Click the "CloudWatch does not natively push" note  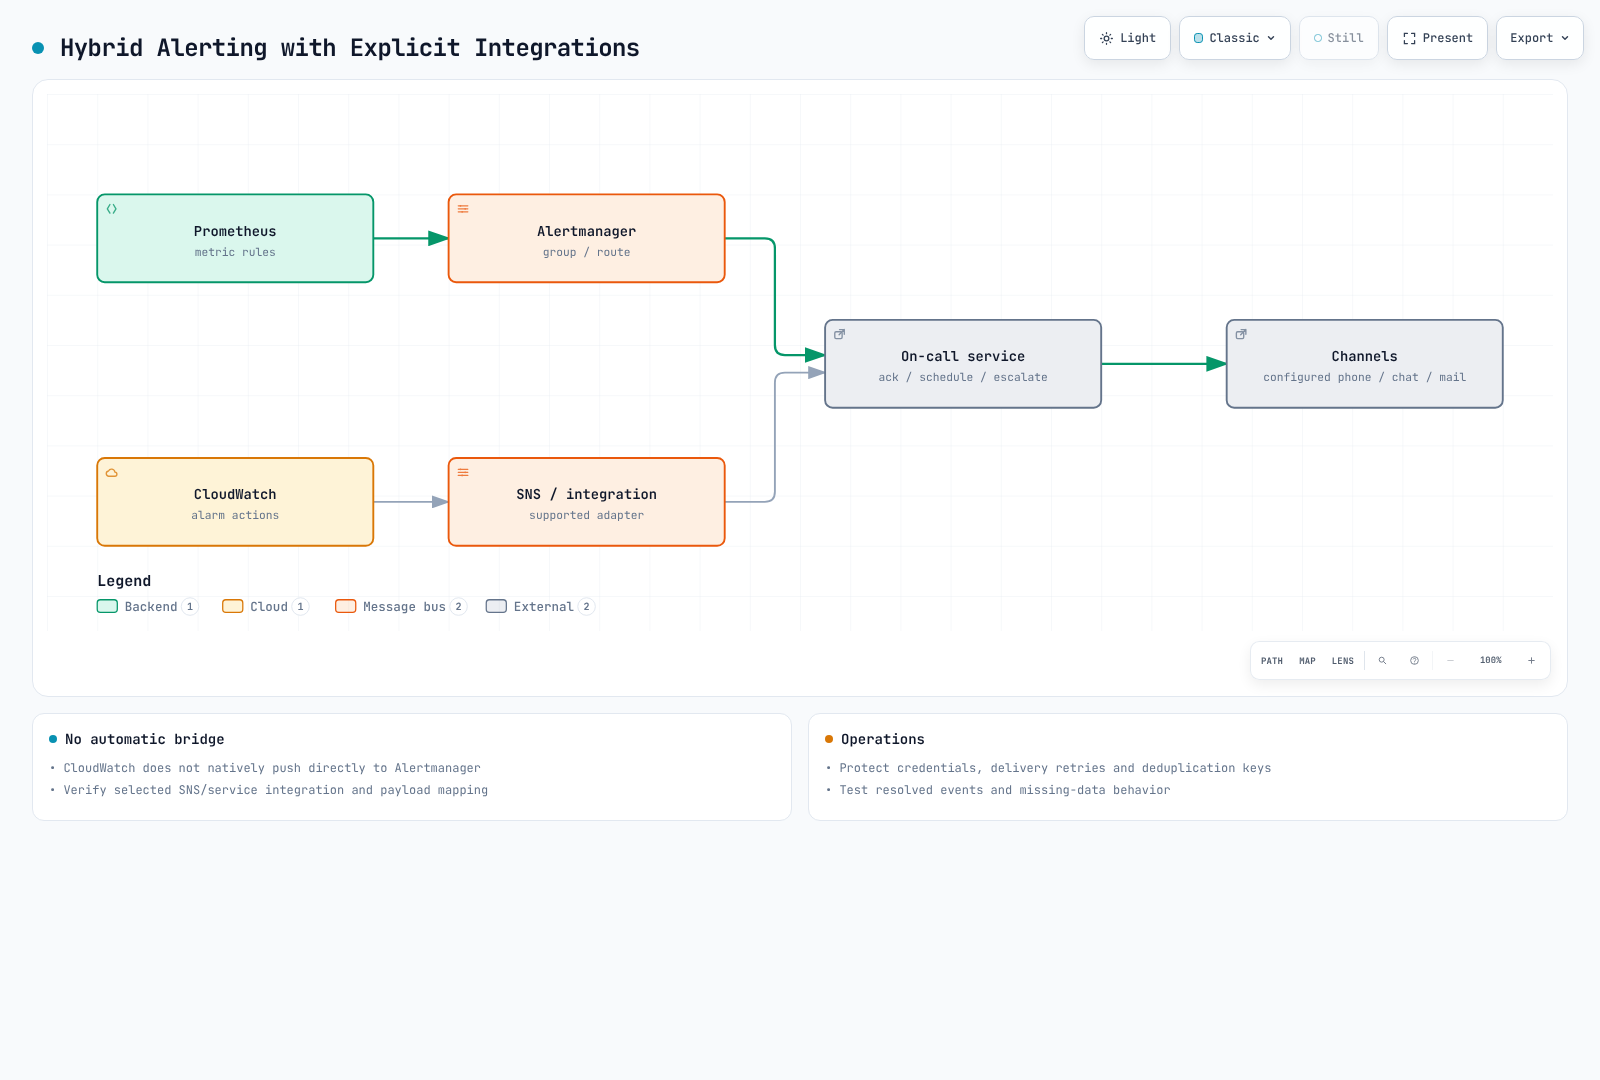(272, 768)
